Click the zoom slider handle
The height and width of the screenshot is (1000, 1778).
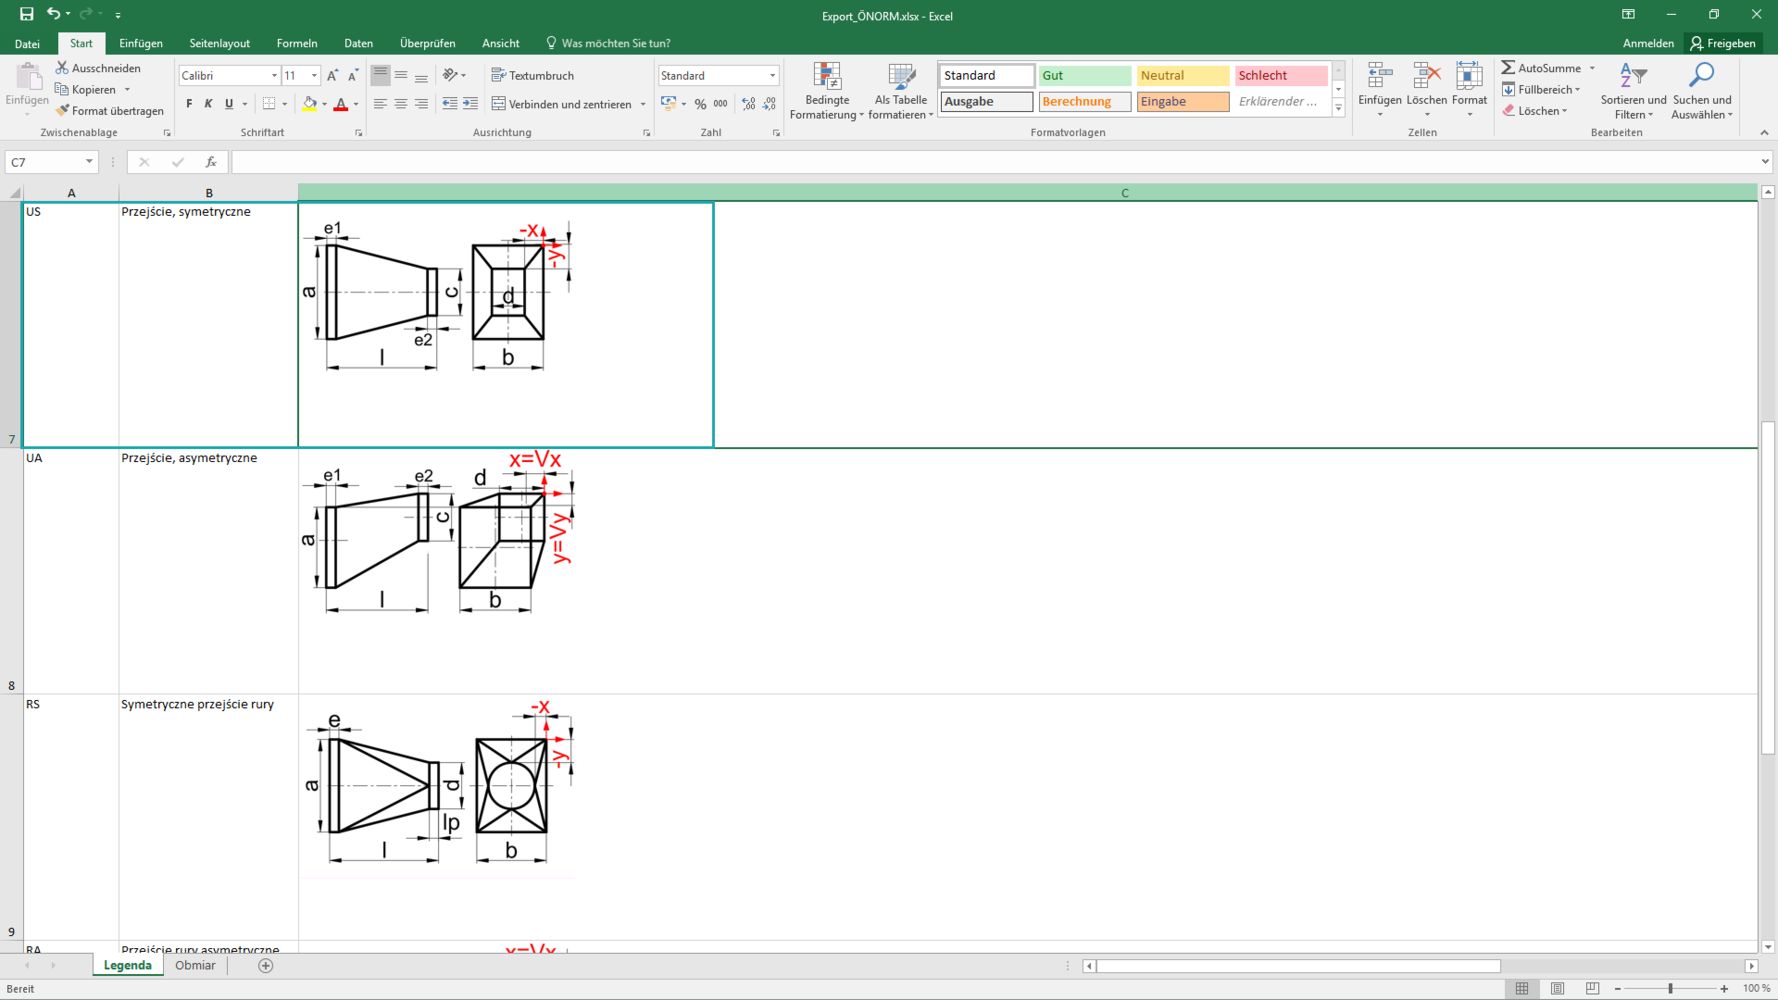click(1670, 989)
